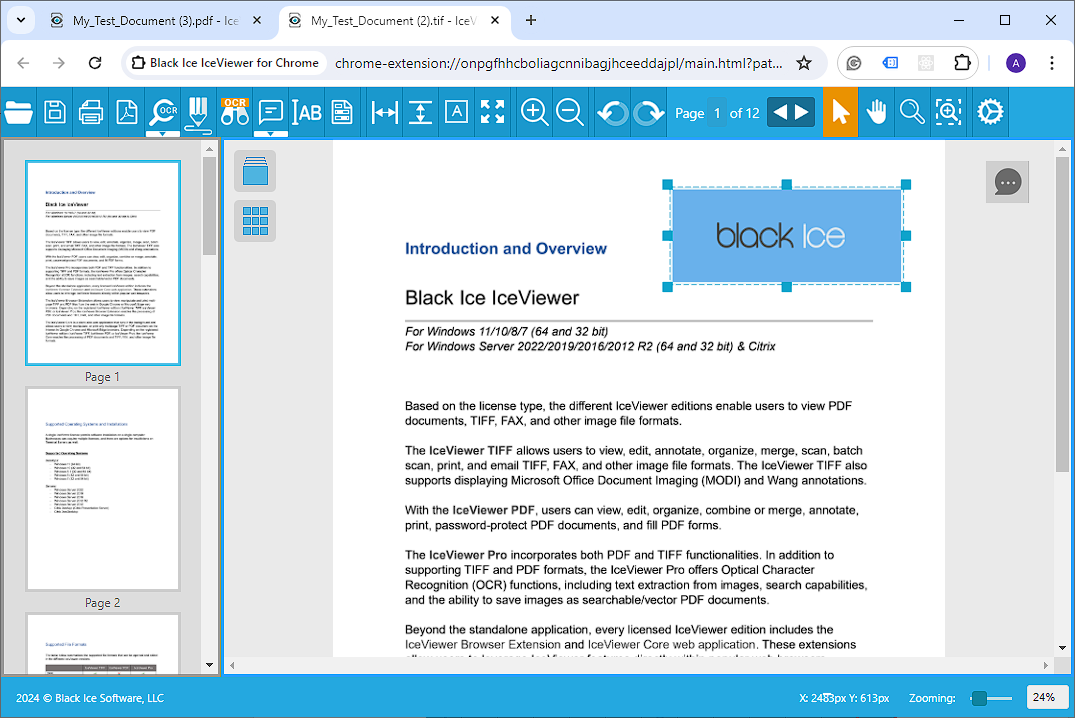Bookmark page with star icon
This screenshot has width=1075, height=718.
pyautogui.click(x=804, y=63)
